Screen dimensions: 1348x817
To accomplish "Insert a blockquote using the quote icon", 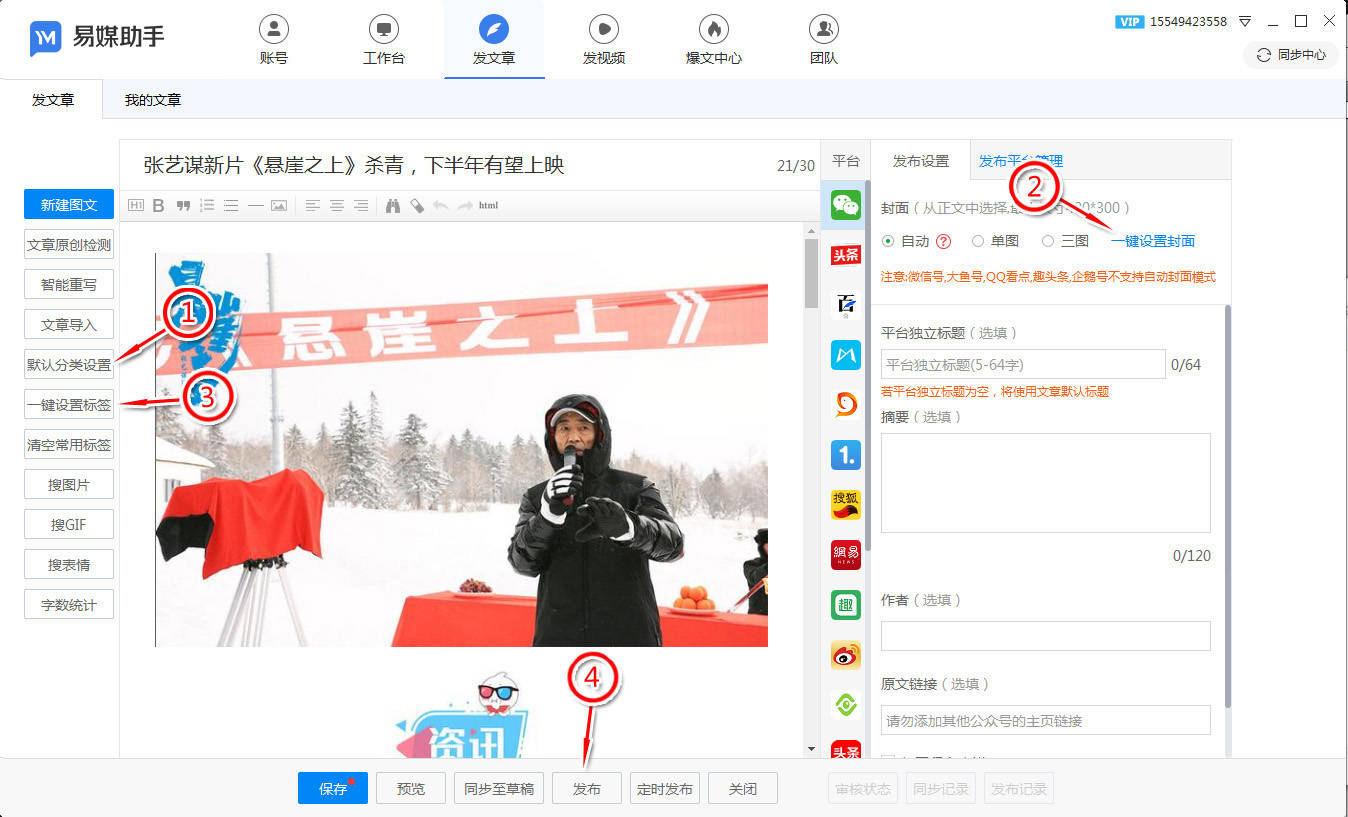I will [x=183, y=206].
